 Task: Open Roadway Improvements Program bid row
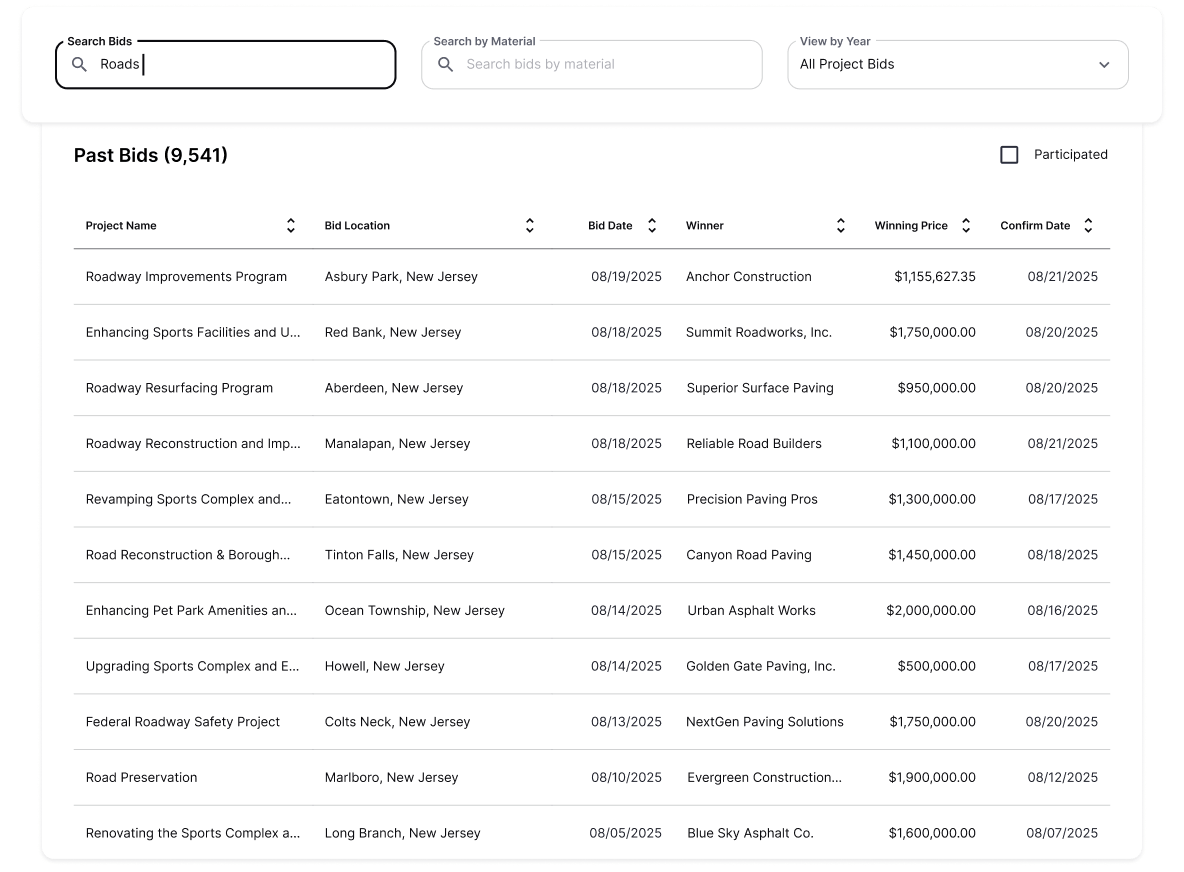point(186,277)
